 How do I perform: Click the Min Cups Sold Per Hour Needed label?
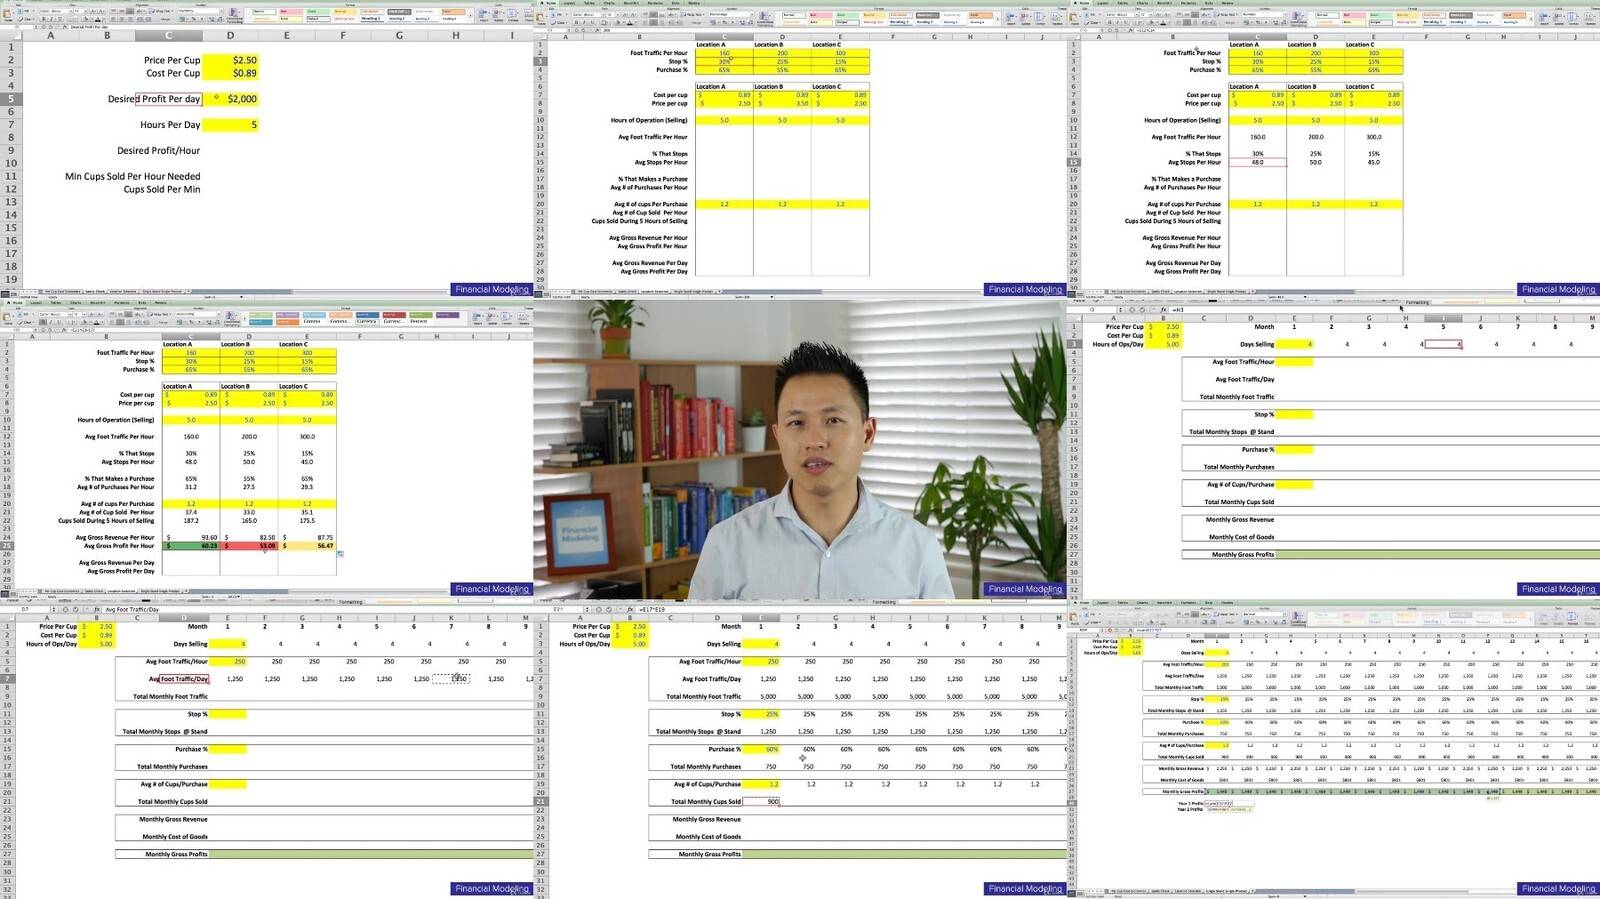(132, 176)
